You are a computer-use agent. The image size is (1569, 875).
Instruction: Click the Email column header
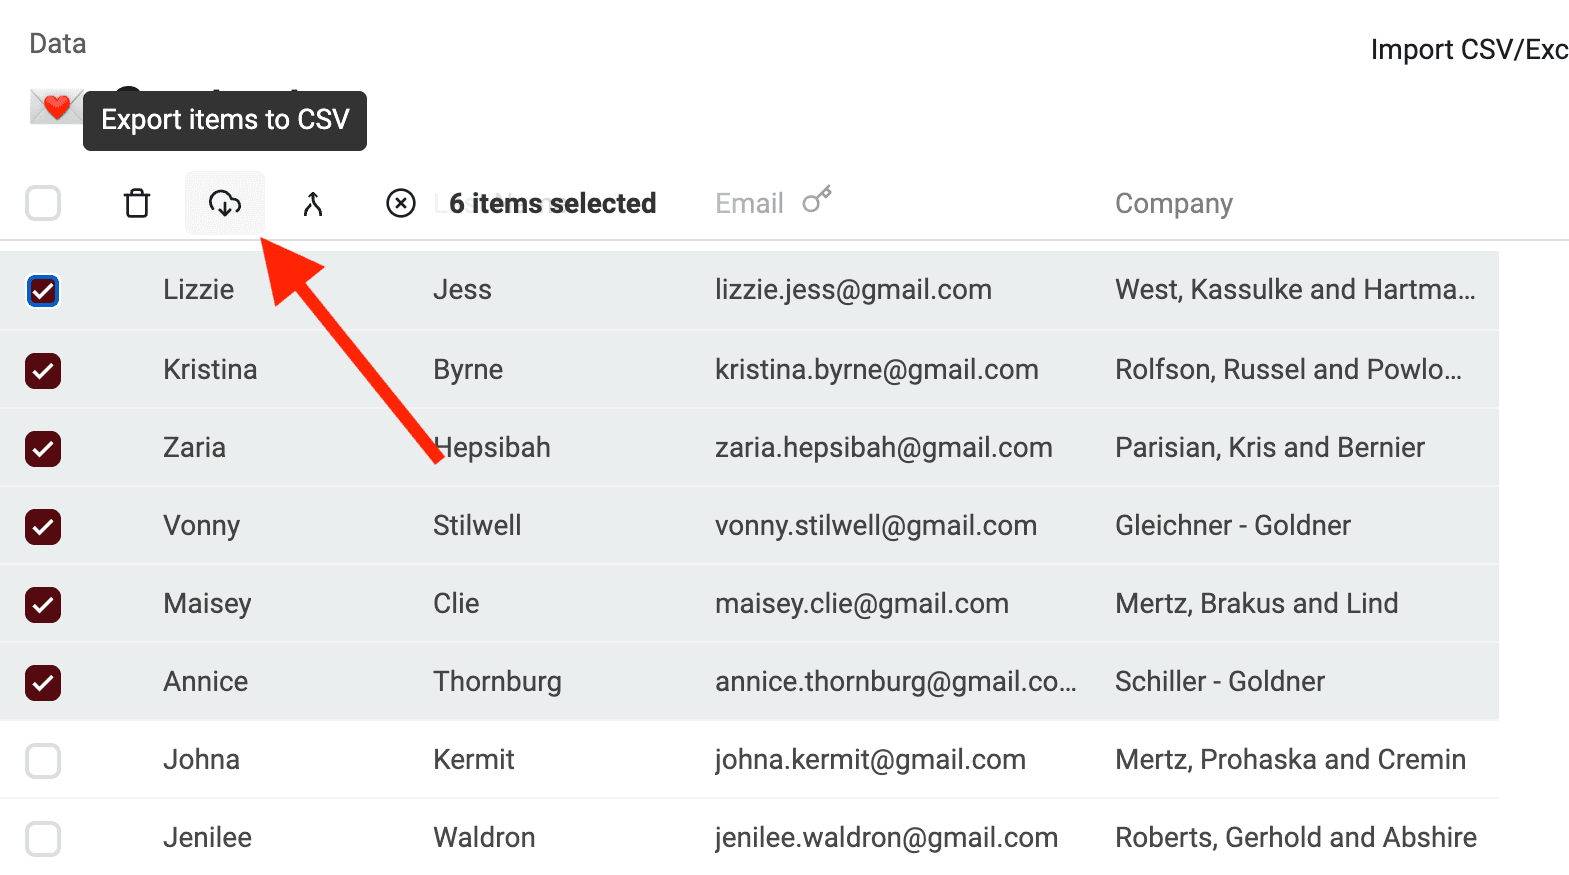(749, 204)
